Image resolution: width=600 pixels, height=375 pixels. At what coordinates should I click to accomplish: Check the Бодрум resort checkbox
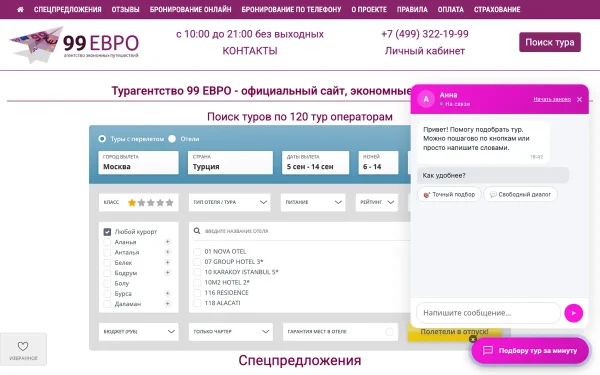pyautogui.click(x=107, y=273)
